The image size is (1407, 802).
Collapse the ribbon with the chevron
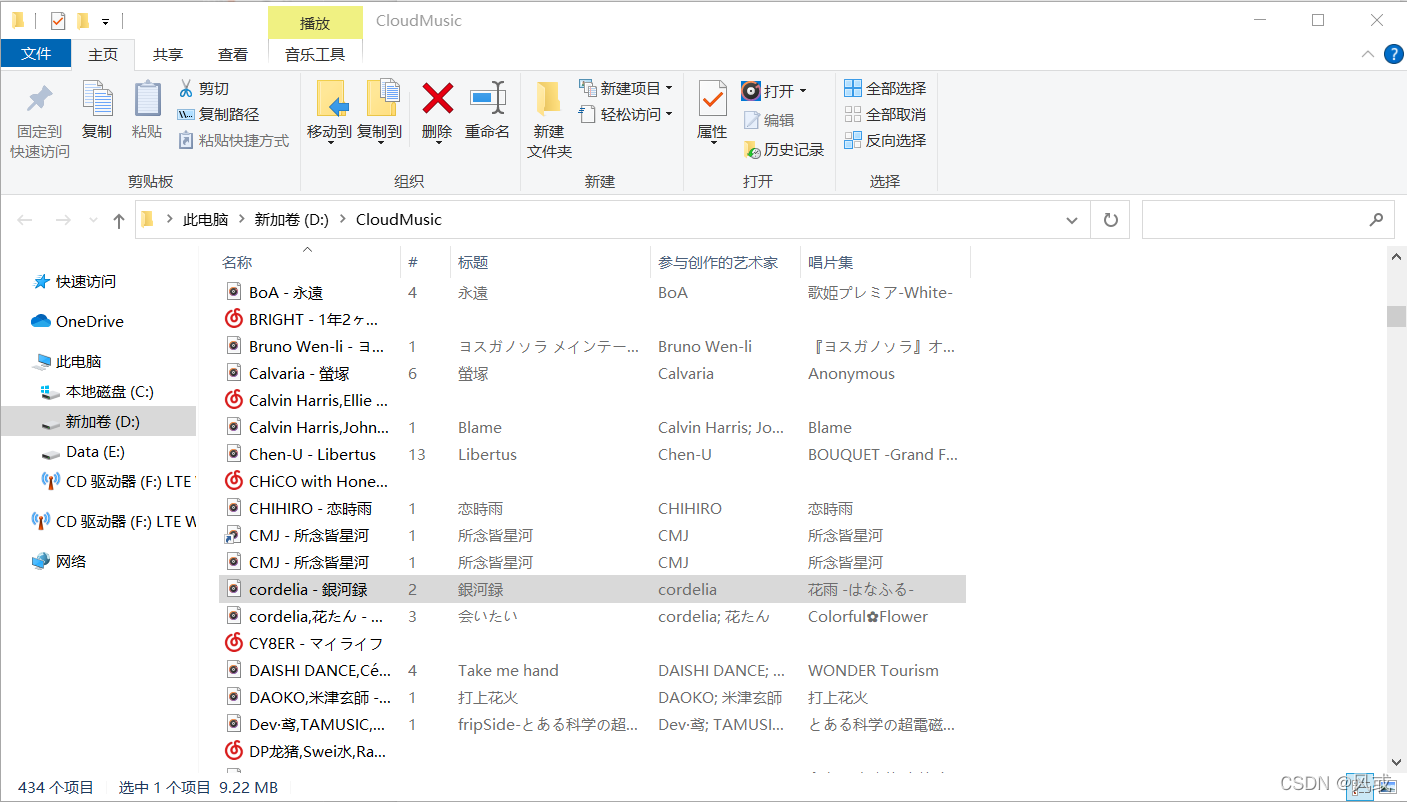pyautogui.click(x=1367, y=54)
